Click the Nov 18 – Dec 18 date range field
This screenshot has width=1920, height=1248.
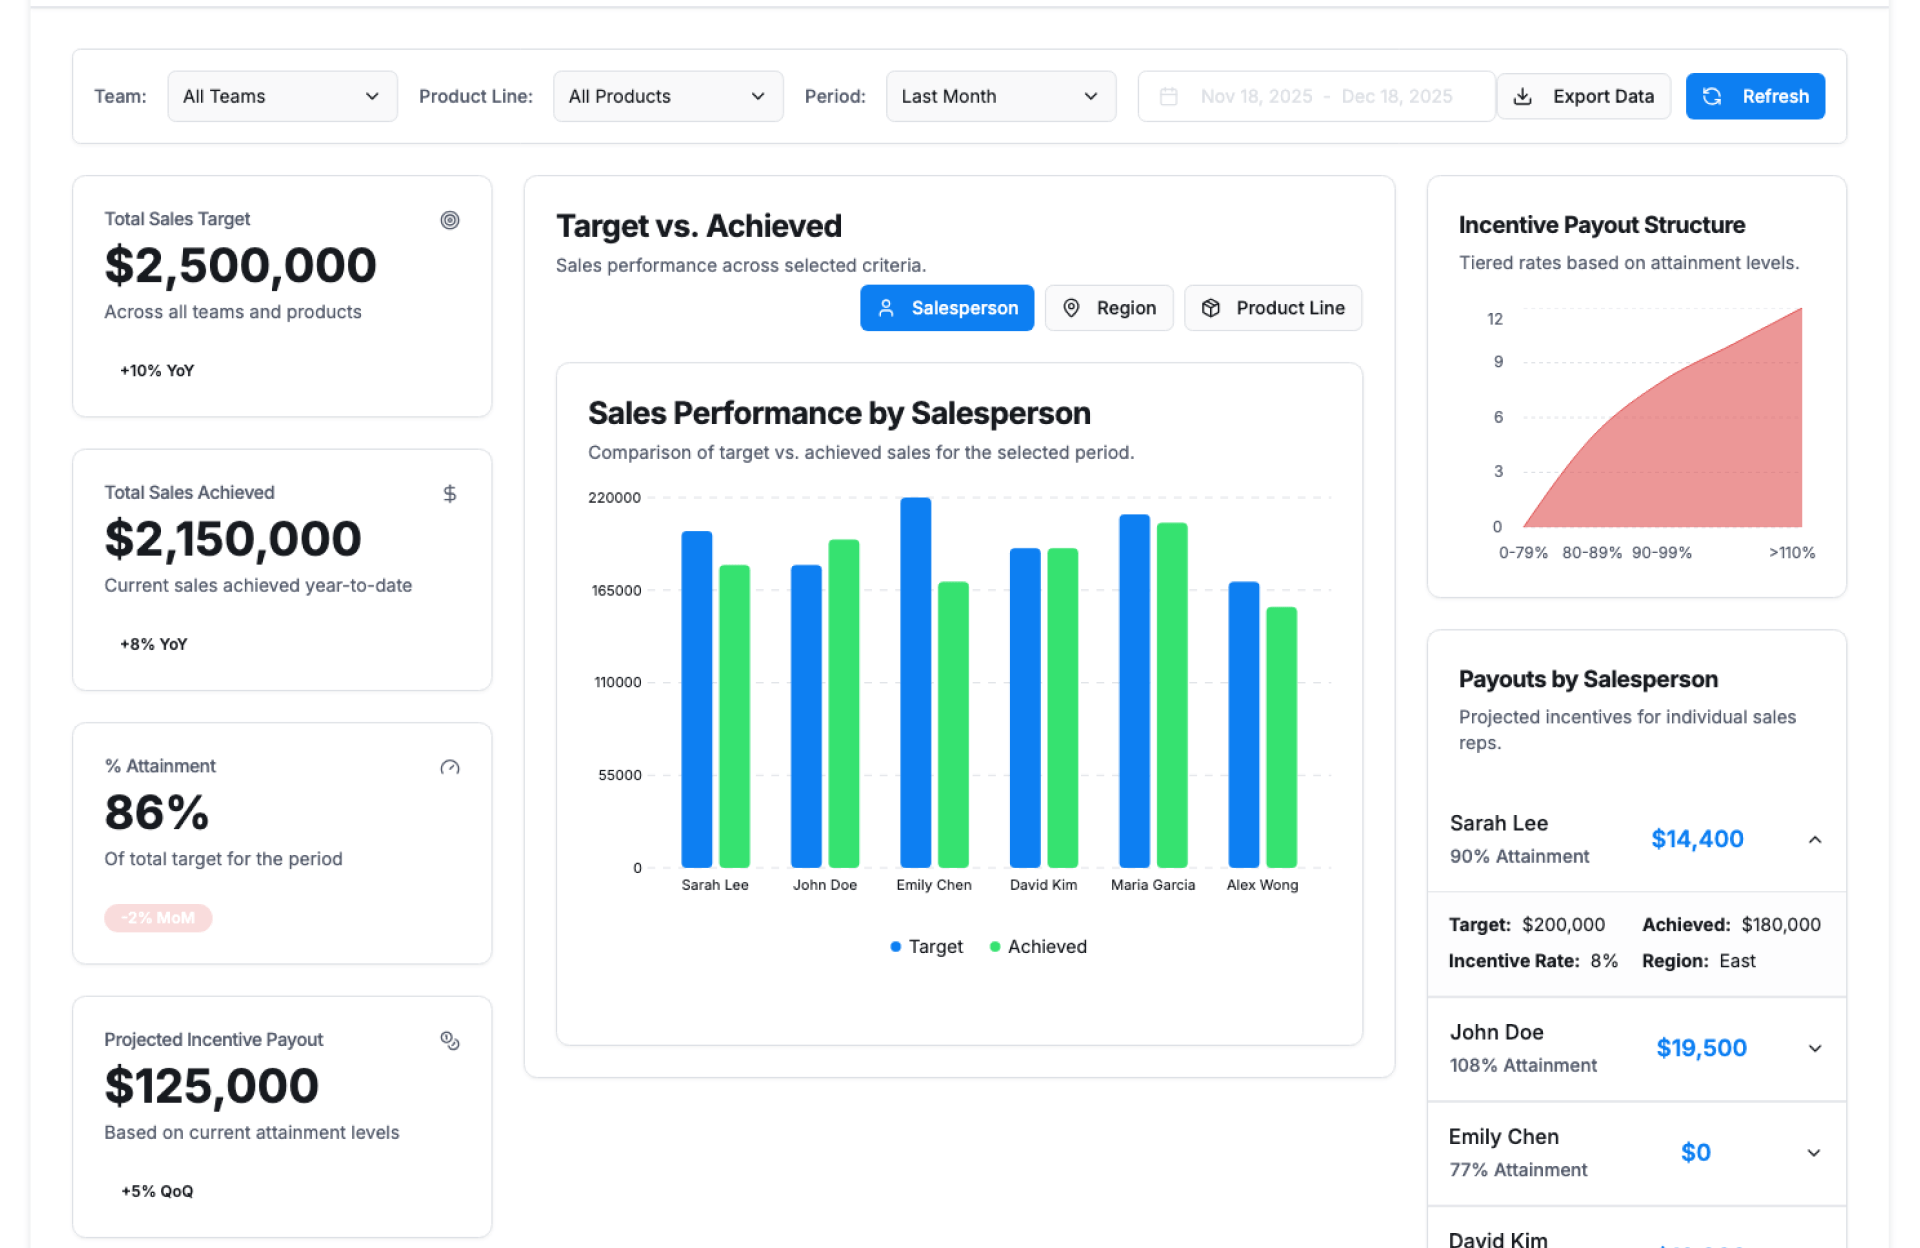click(1325, 97)
